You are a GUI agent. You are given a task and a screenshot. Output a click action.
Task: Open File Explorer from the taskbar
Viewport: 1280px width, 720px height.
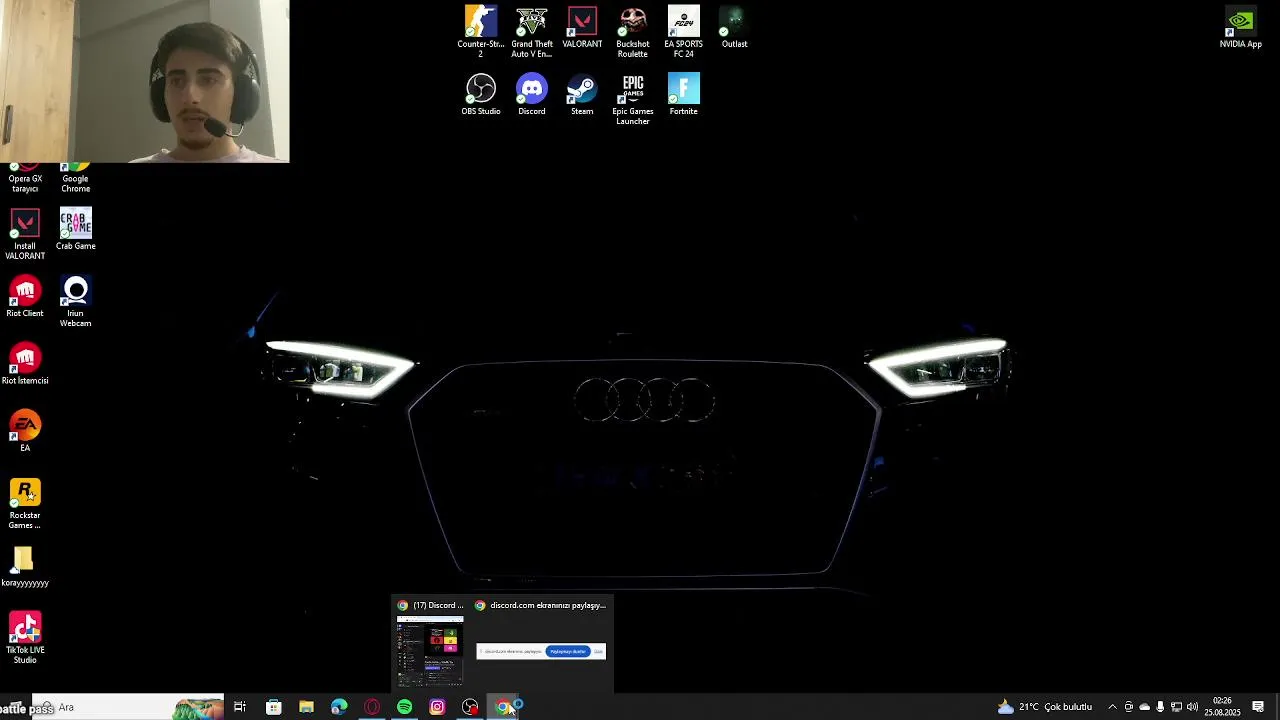[306, 707]
